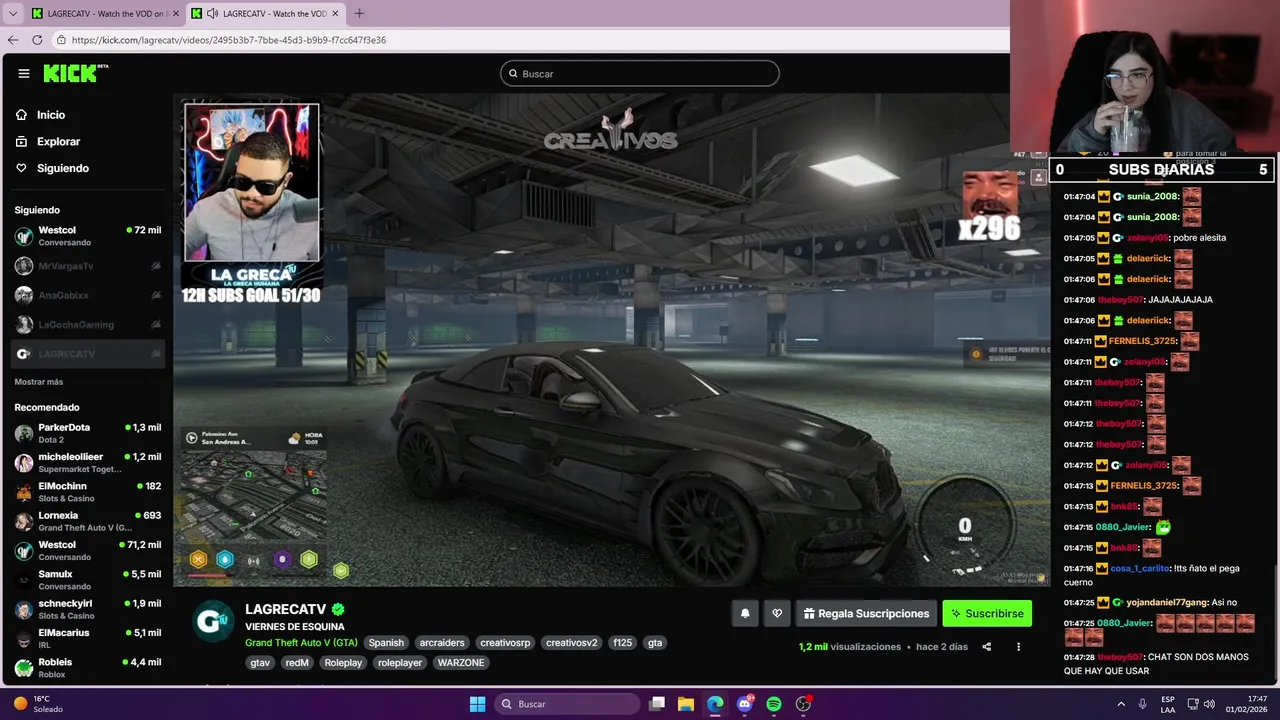This screenshot has width=1280, height=720.
Task: Select the Roleplay tag
Action: [343, 663]
